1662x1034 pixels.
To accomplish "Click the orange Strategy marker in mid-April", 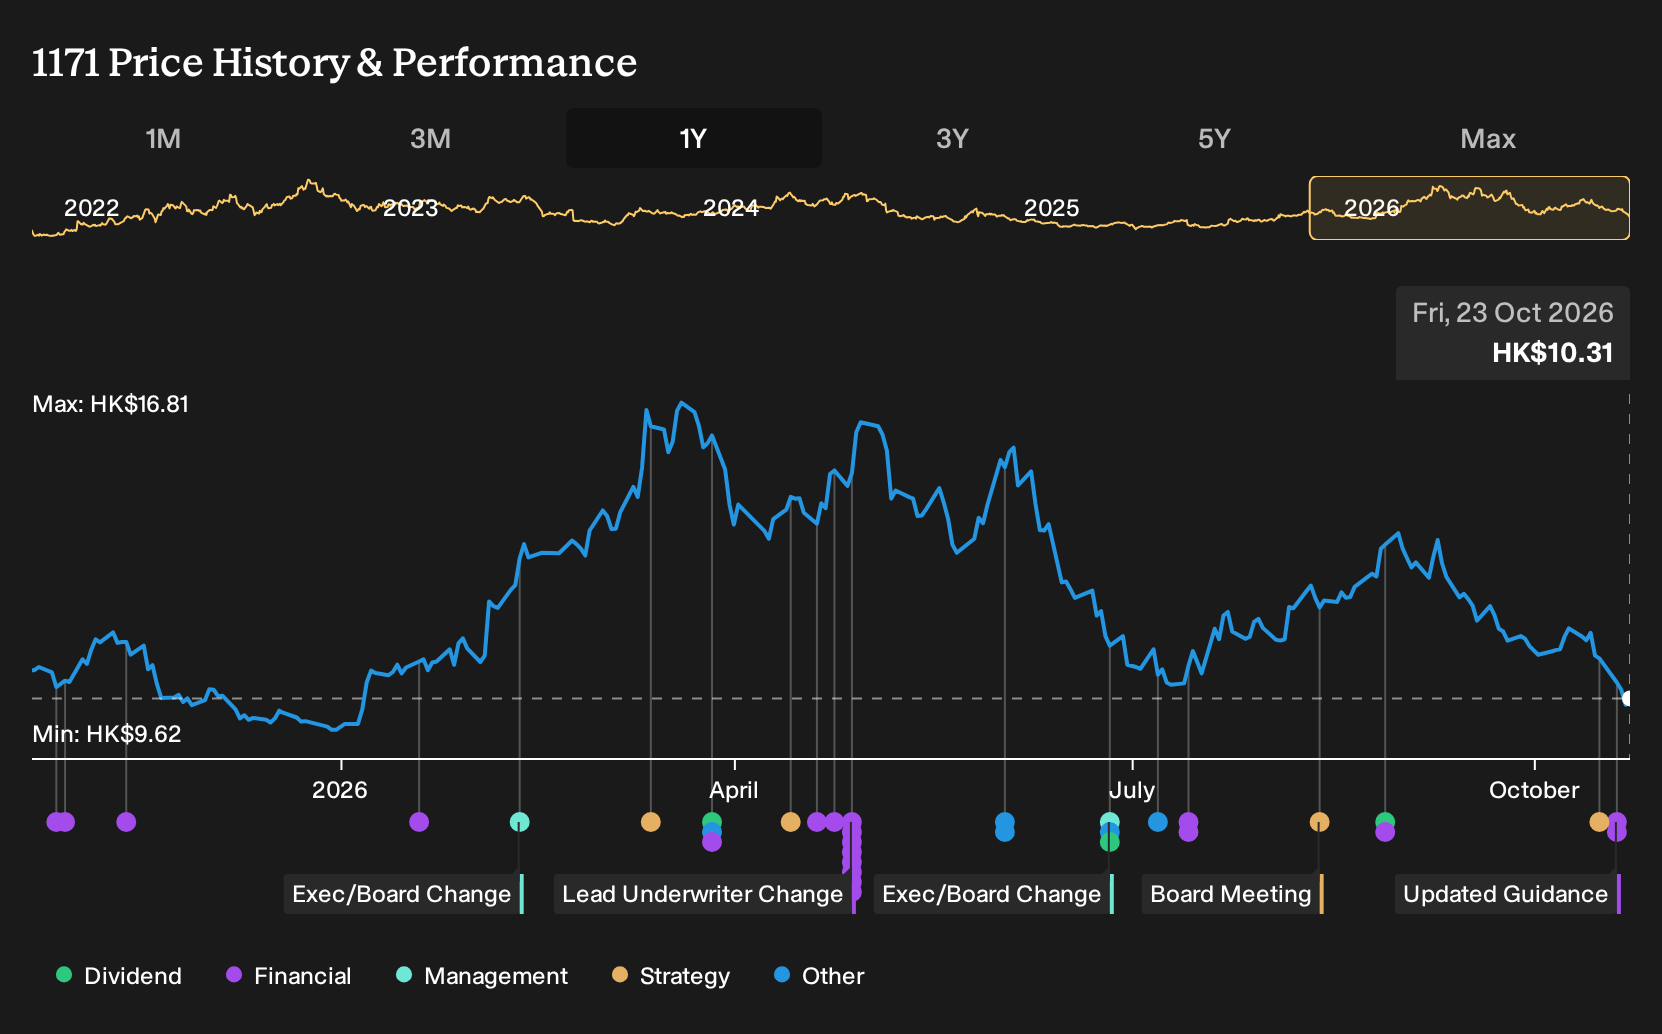I will 790,822.
